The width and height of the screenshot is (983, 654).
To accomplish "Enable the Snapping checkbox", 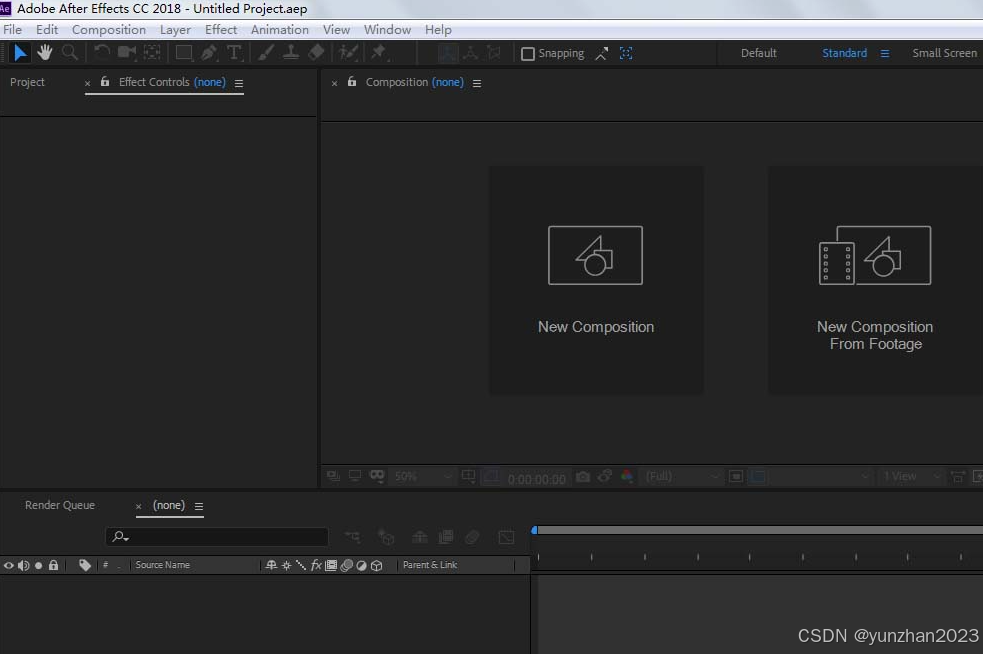I will click(x=528, y=54).
